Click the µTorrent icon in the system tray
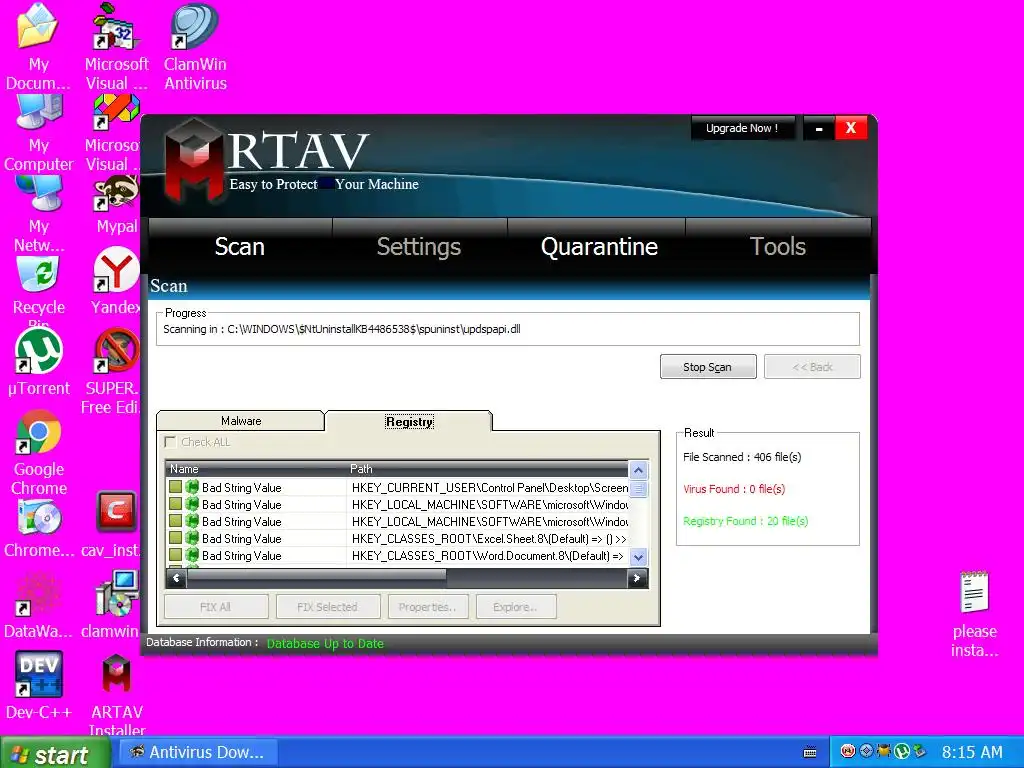The image size is (1024, 768). [x=902, y=751]
